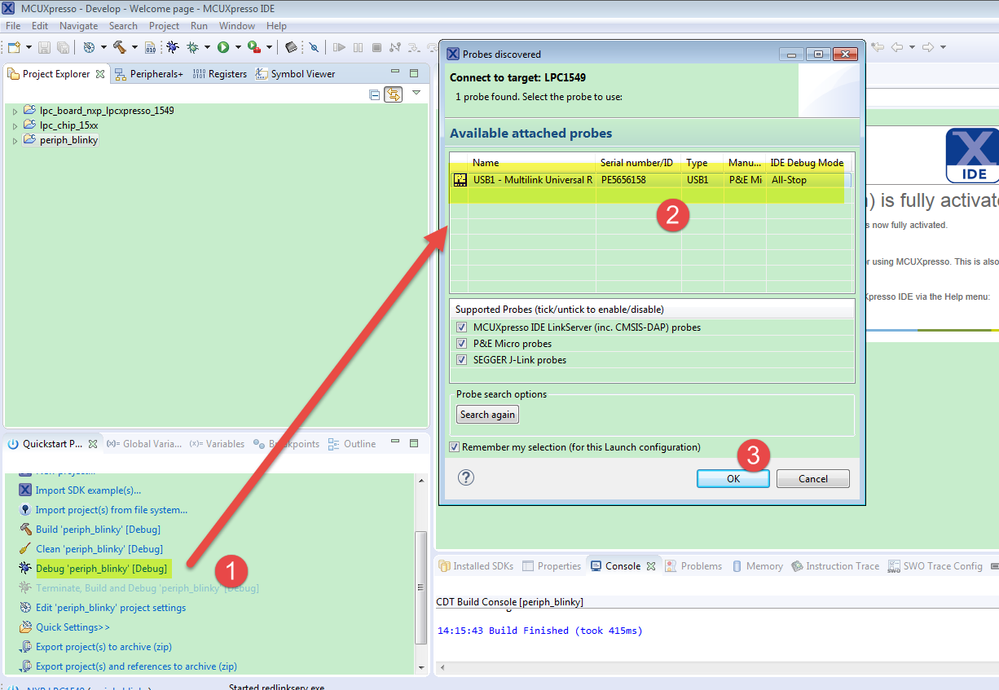The width and height of the screenshot is (999, 690).
Task: Click console horizontal scrollbar left arrow
Action: tap(442, 667)
